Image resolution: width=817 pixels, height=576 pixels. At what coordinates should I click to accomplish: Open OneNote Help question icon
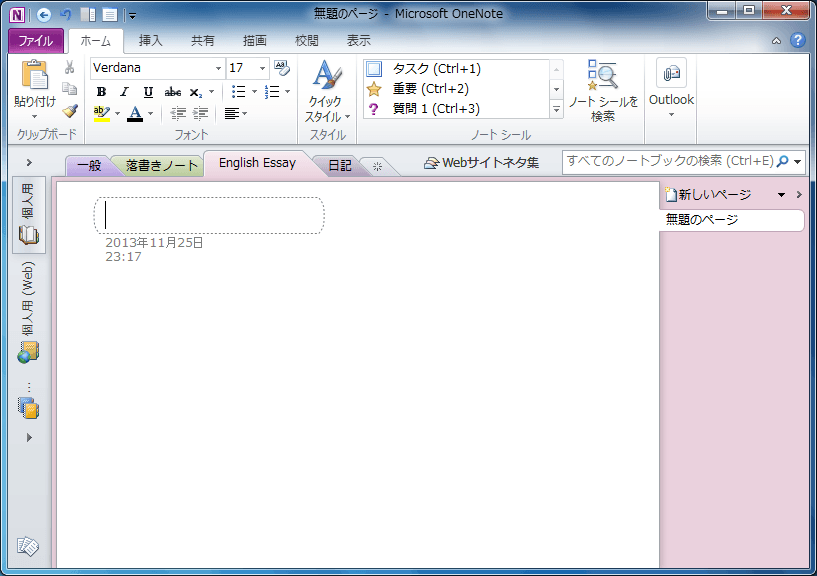(x=798, y=40)
